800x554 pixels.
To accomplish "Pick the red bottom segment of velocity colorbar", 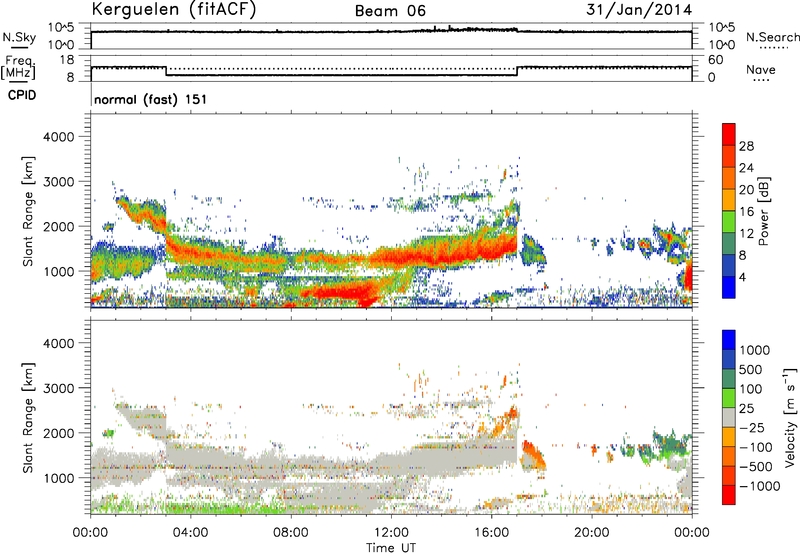I will [x=729, y=495].
